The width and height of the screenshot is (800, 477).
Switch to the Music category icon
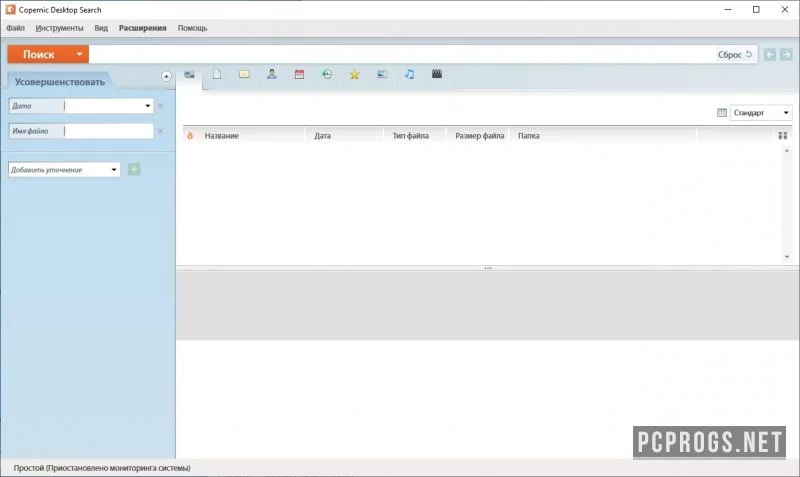410,74
